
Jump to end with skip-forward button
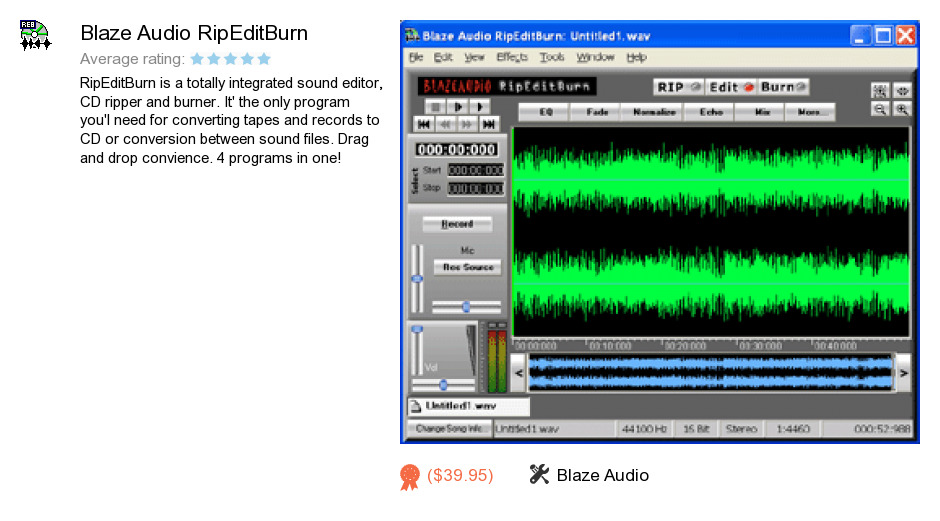(489, 125)
